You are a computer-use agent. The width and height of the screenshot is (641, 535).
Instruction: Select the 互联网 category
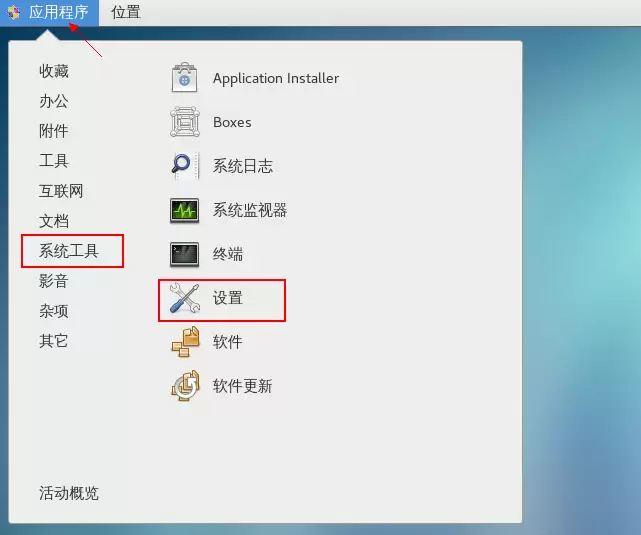click(x=61, y=191)
